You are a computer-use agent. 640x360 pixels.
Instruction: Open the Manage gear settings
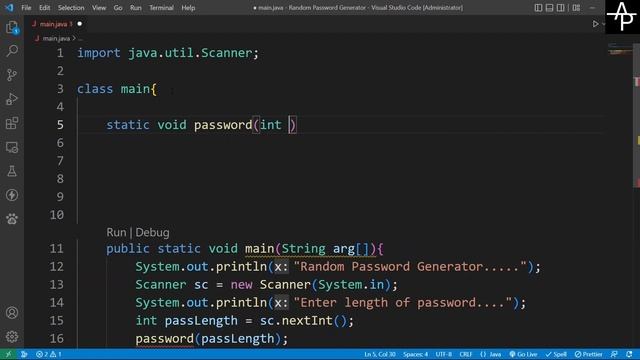[x=12, y=337]
